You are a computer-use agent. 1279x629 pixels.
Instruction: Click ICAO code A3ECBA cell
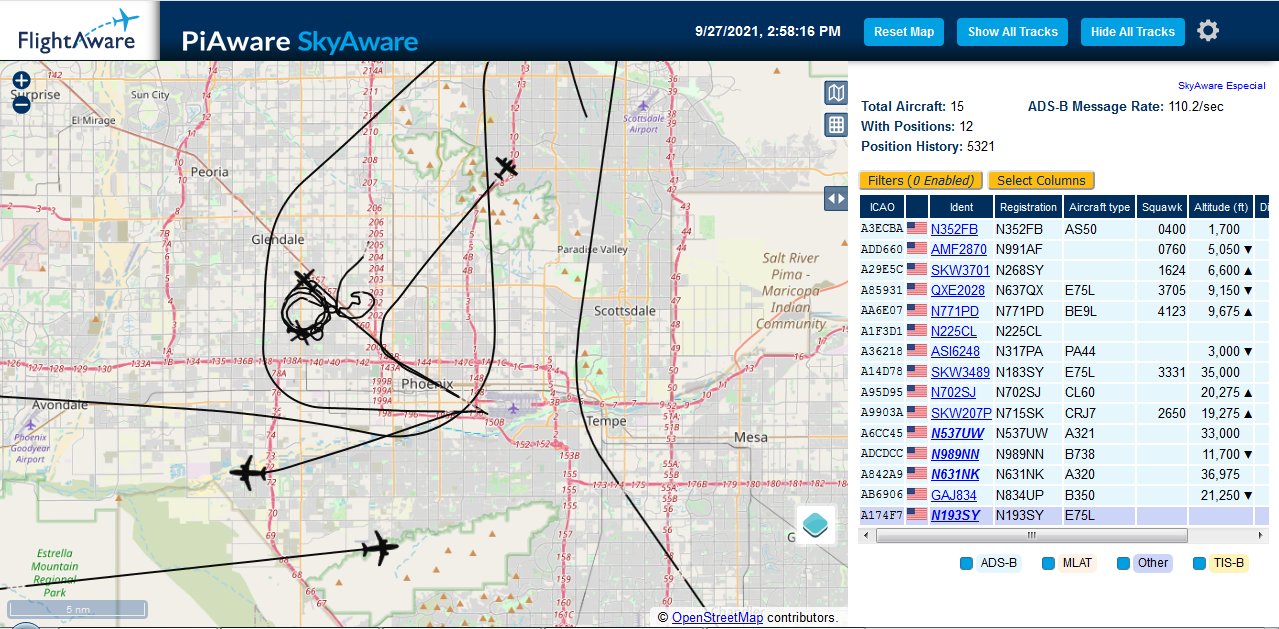click(882, 229)
